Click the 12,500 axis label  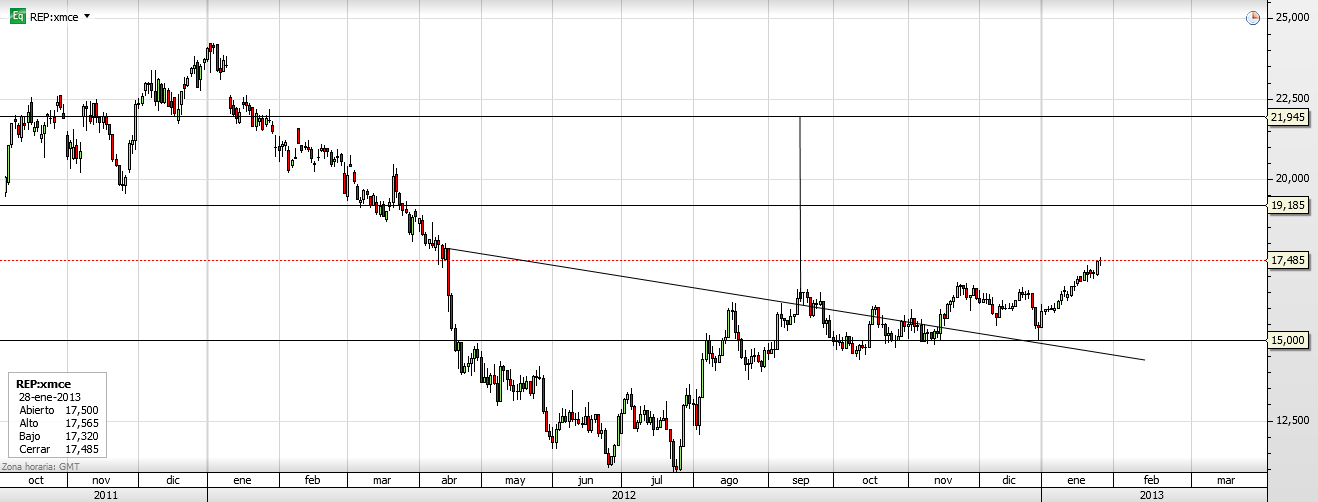click(x=1293, y=420)
